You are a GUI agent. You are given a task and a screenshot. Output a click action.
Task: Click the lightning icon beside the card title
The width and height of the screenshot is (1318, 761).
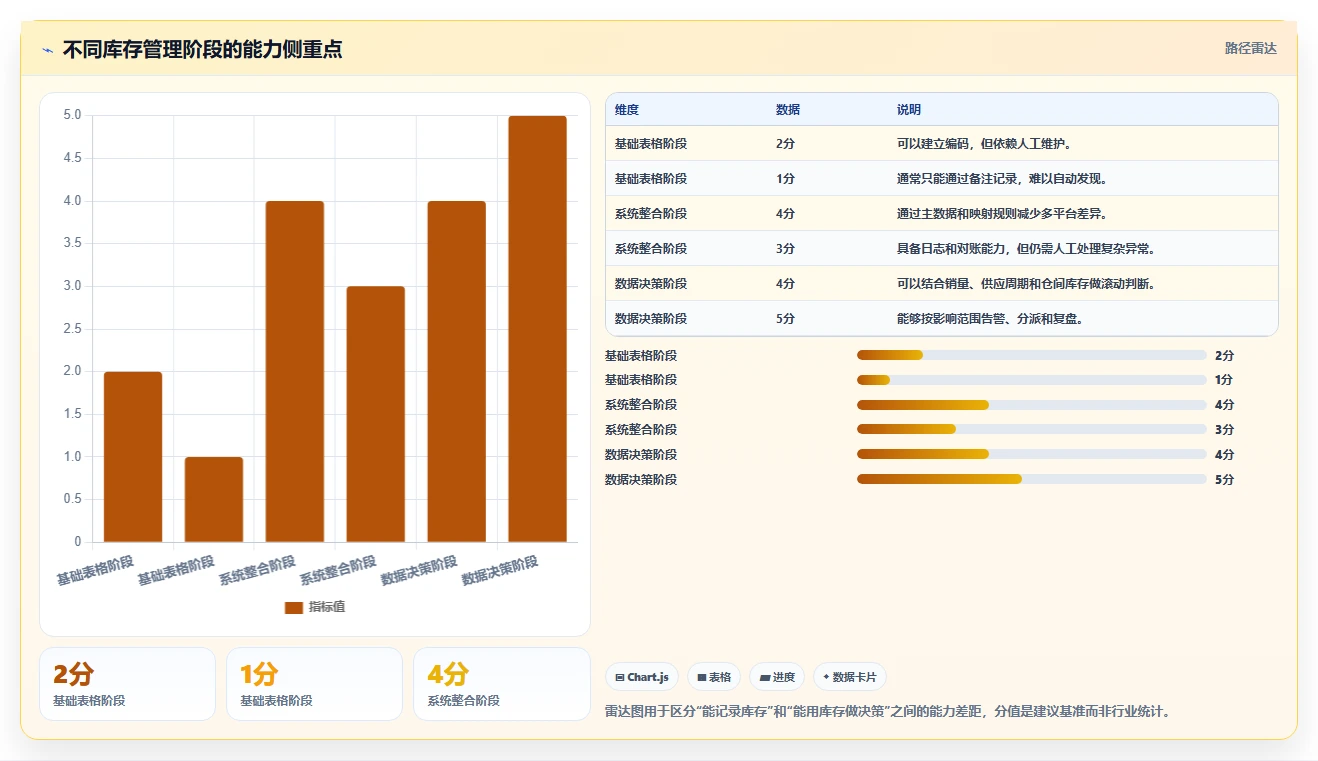click(x=47, y=50)
